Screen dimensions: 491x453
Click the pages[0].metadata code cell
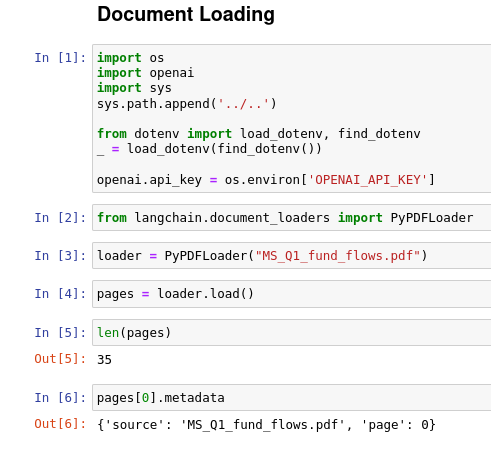pos(291,397)
